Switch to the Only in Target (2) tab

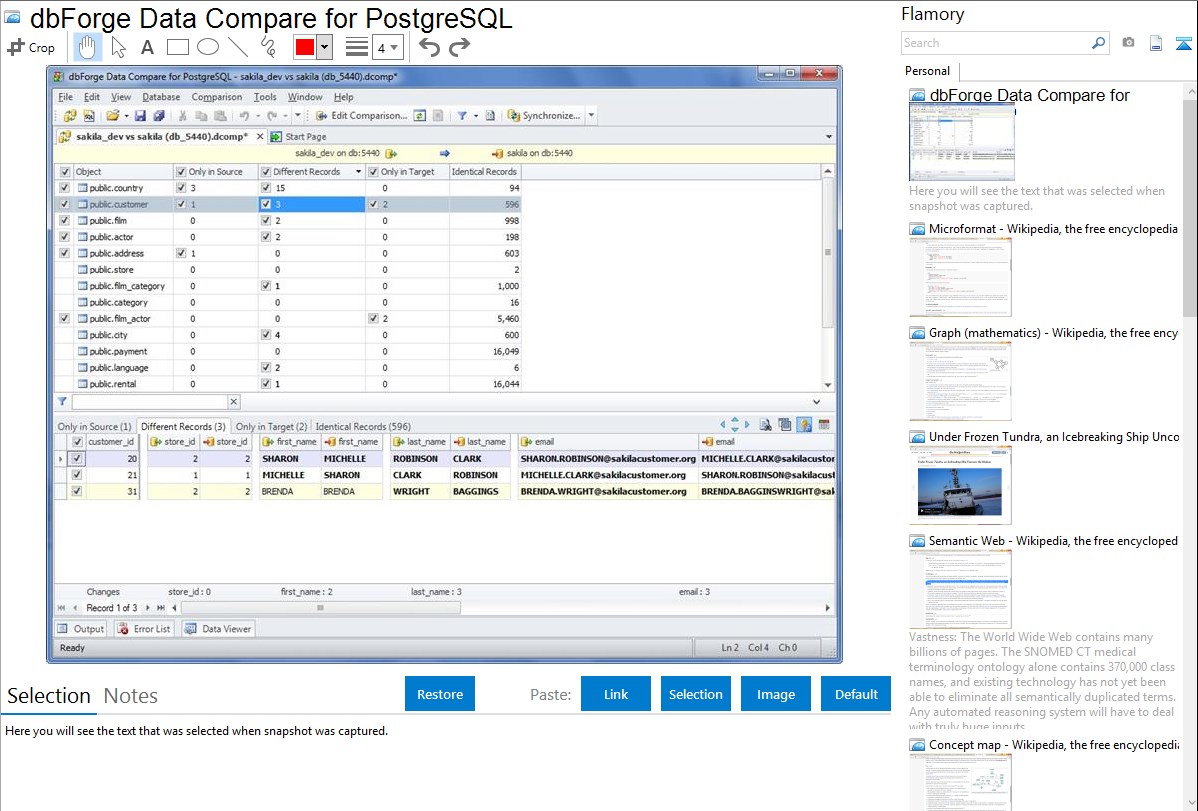tap(271, 427)
